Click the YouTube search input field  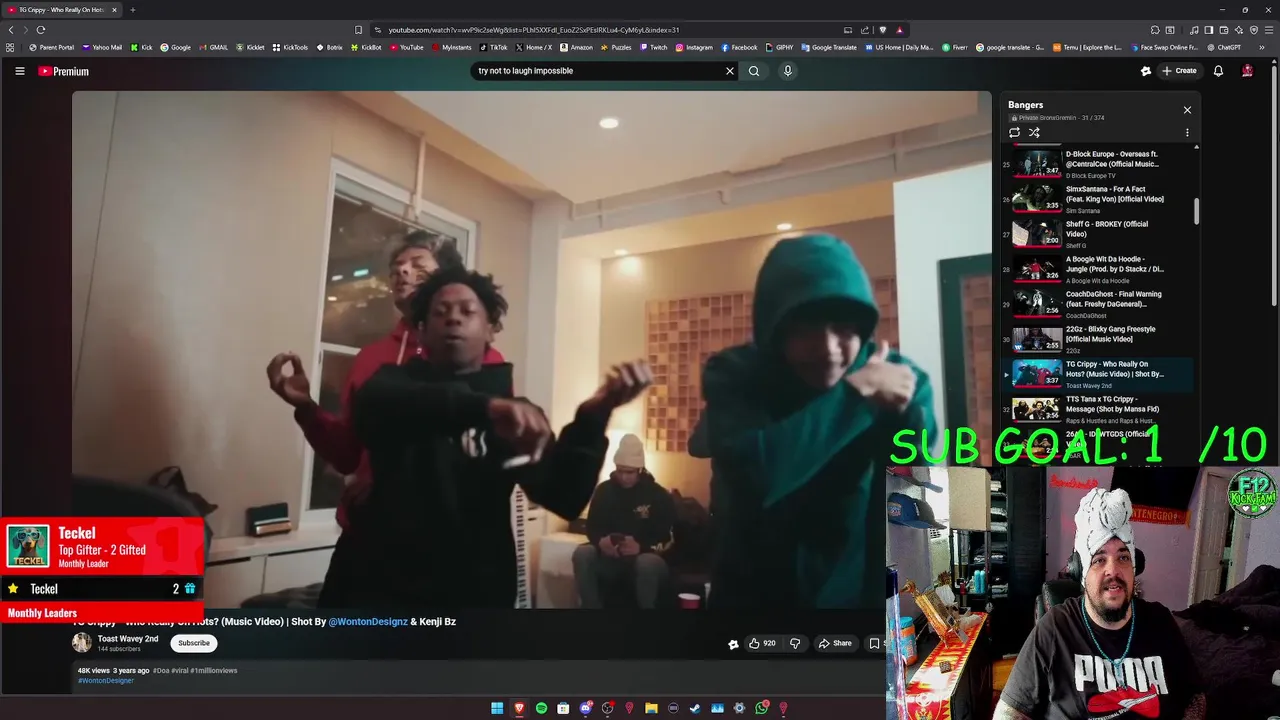[598, 71]
